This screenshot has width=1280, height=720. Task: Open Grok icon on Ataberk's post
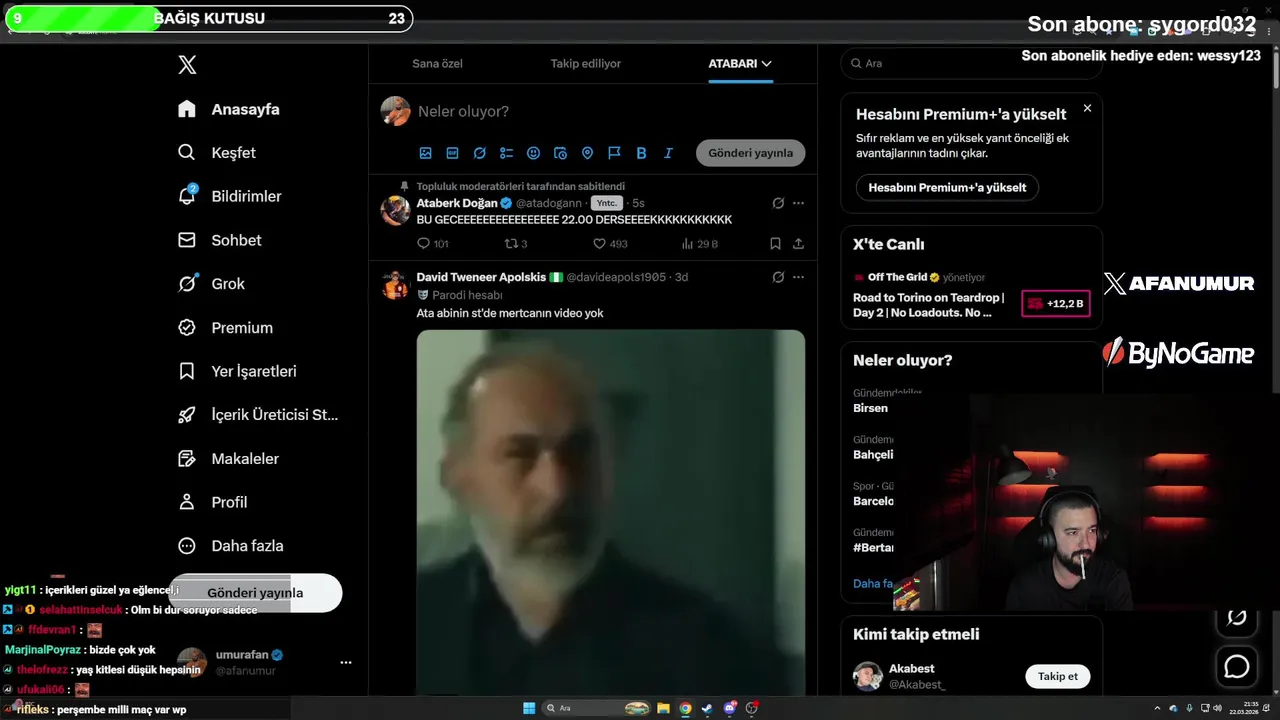click(778, 203)
